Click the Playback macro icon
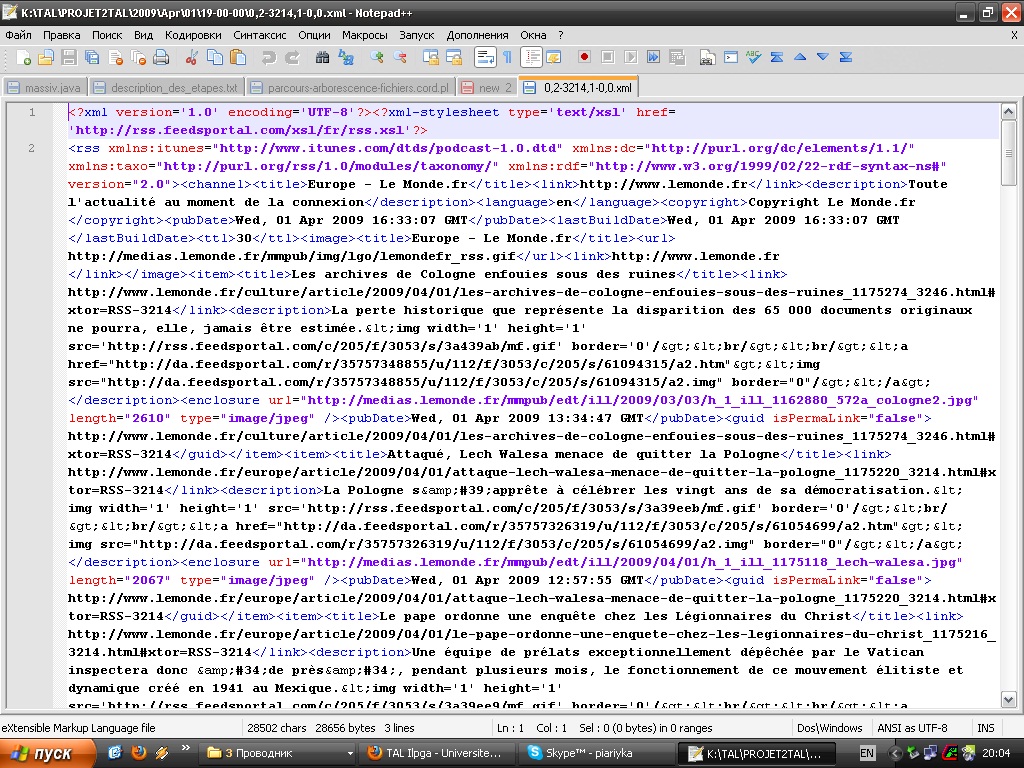Screen dimensions: 1024x768 coord(630,57)
